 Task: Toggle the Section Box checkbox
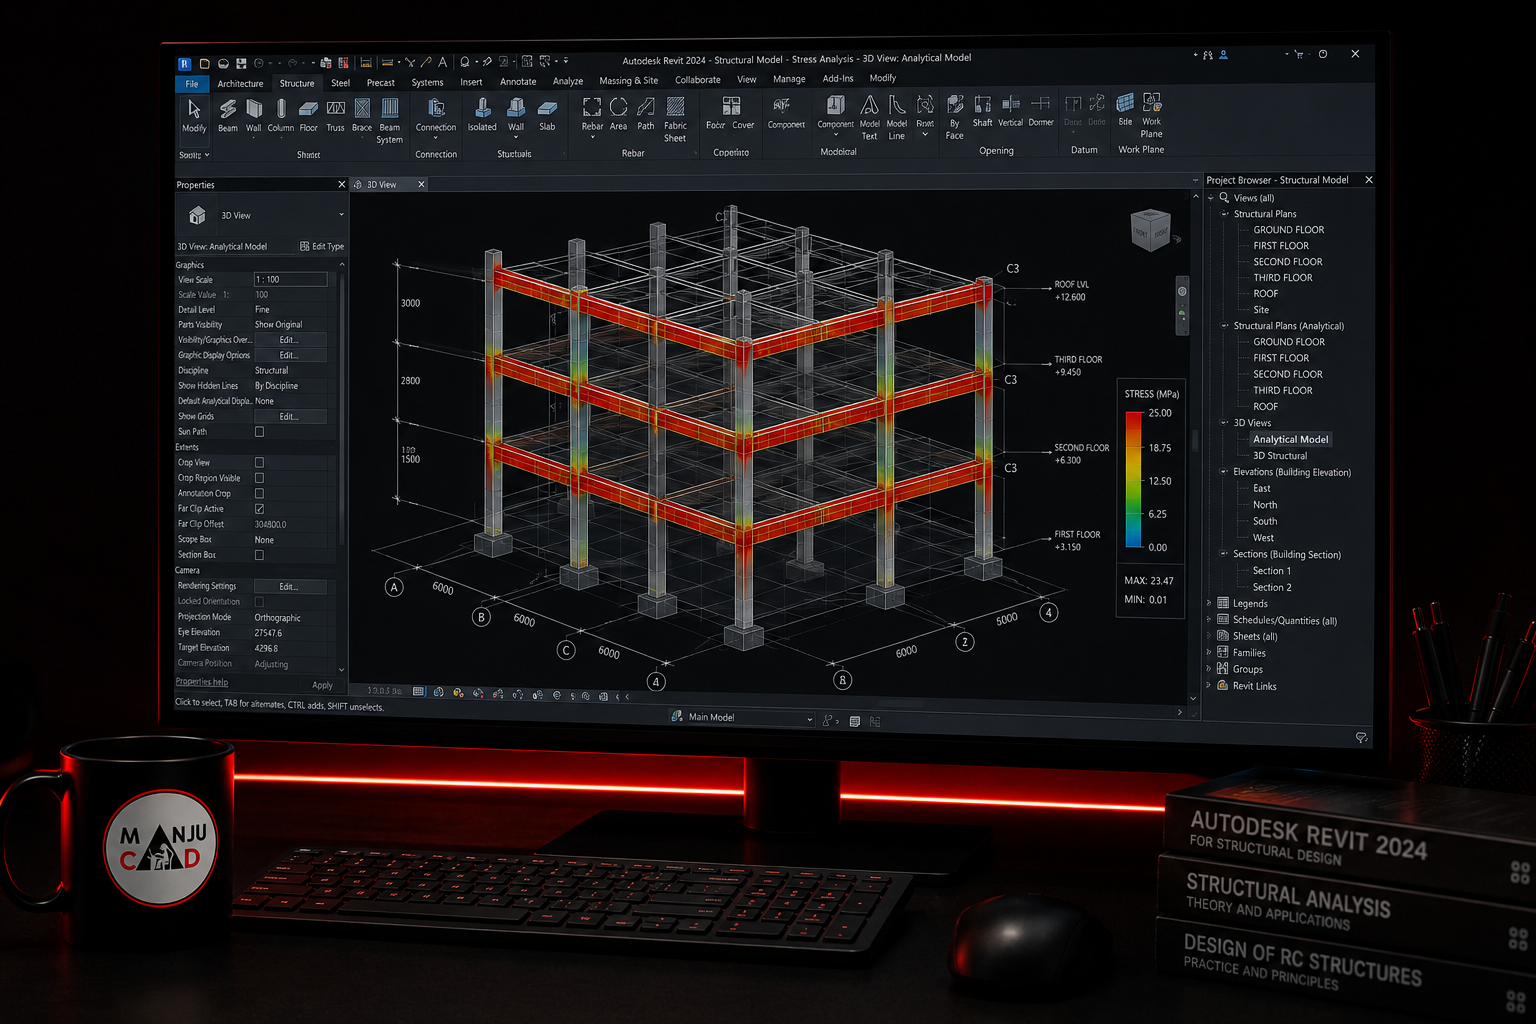coord(259,555)
